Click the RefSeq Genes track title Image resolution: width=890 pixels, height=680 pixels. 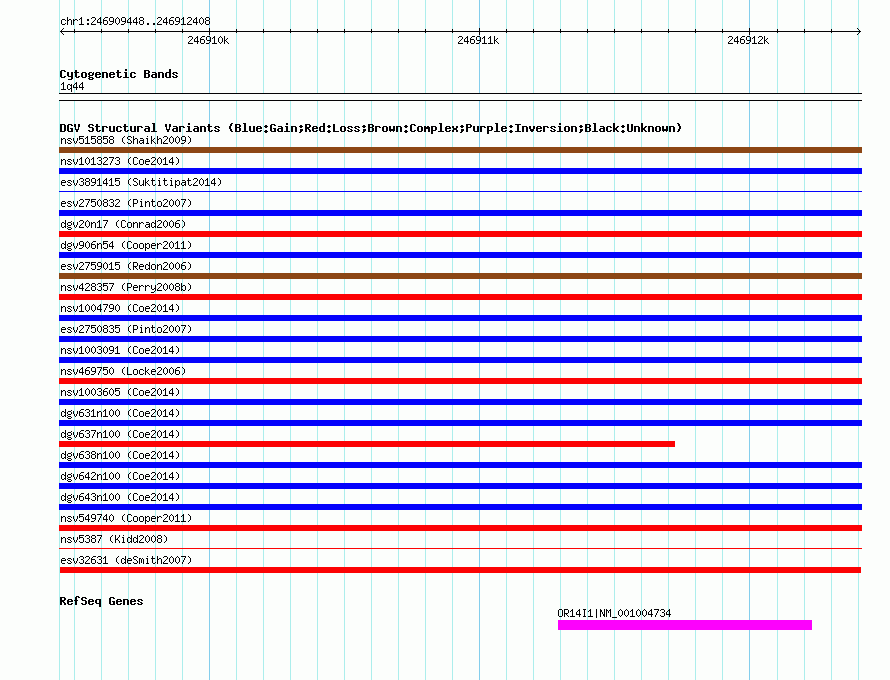click(x=101, y=601)
